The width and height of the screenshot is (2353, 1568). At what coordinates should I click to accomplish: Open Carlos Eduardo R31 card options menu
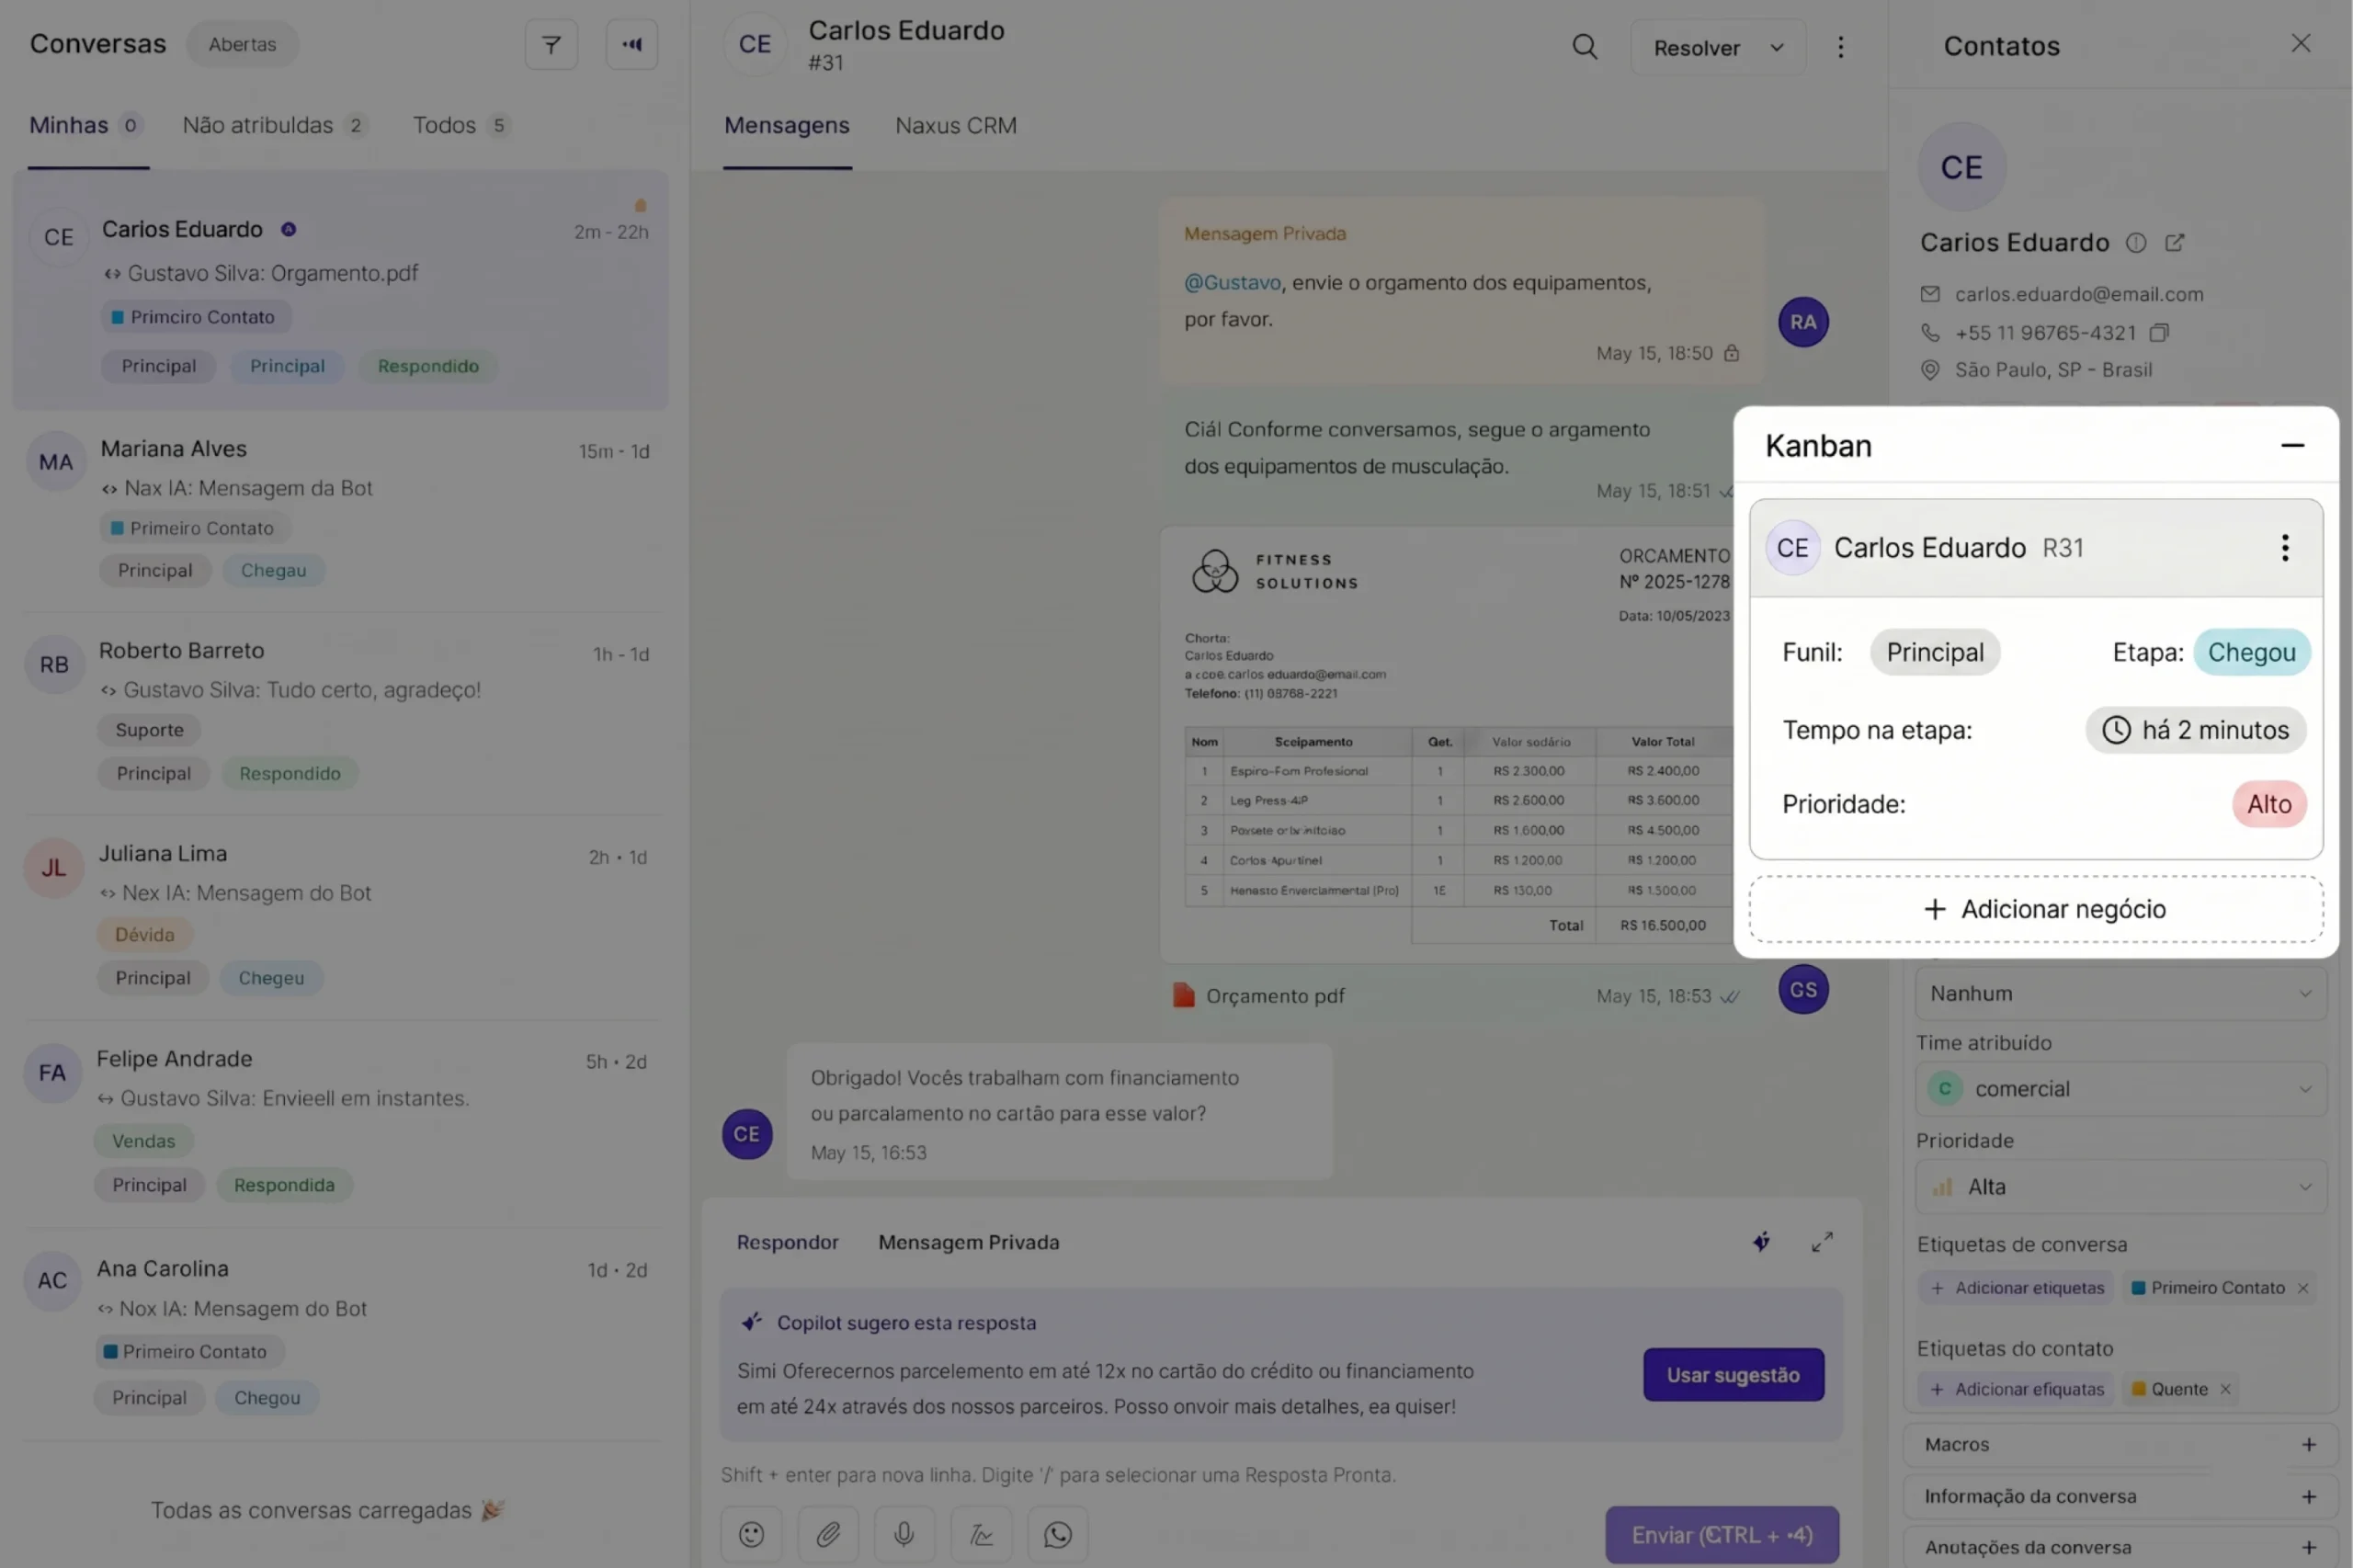2285,548
